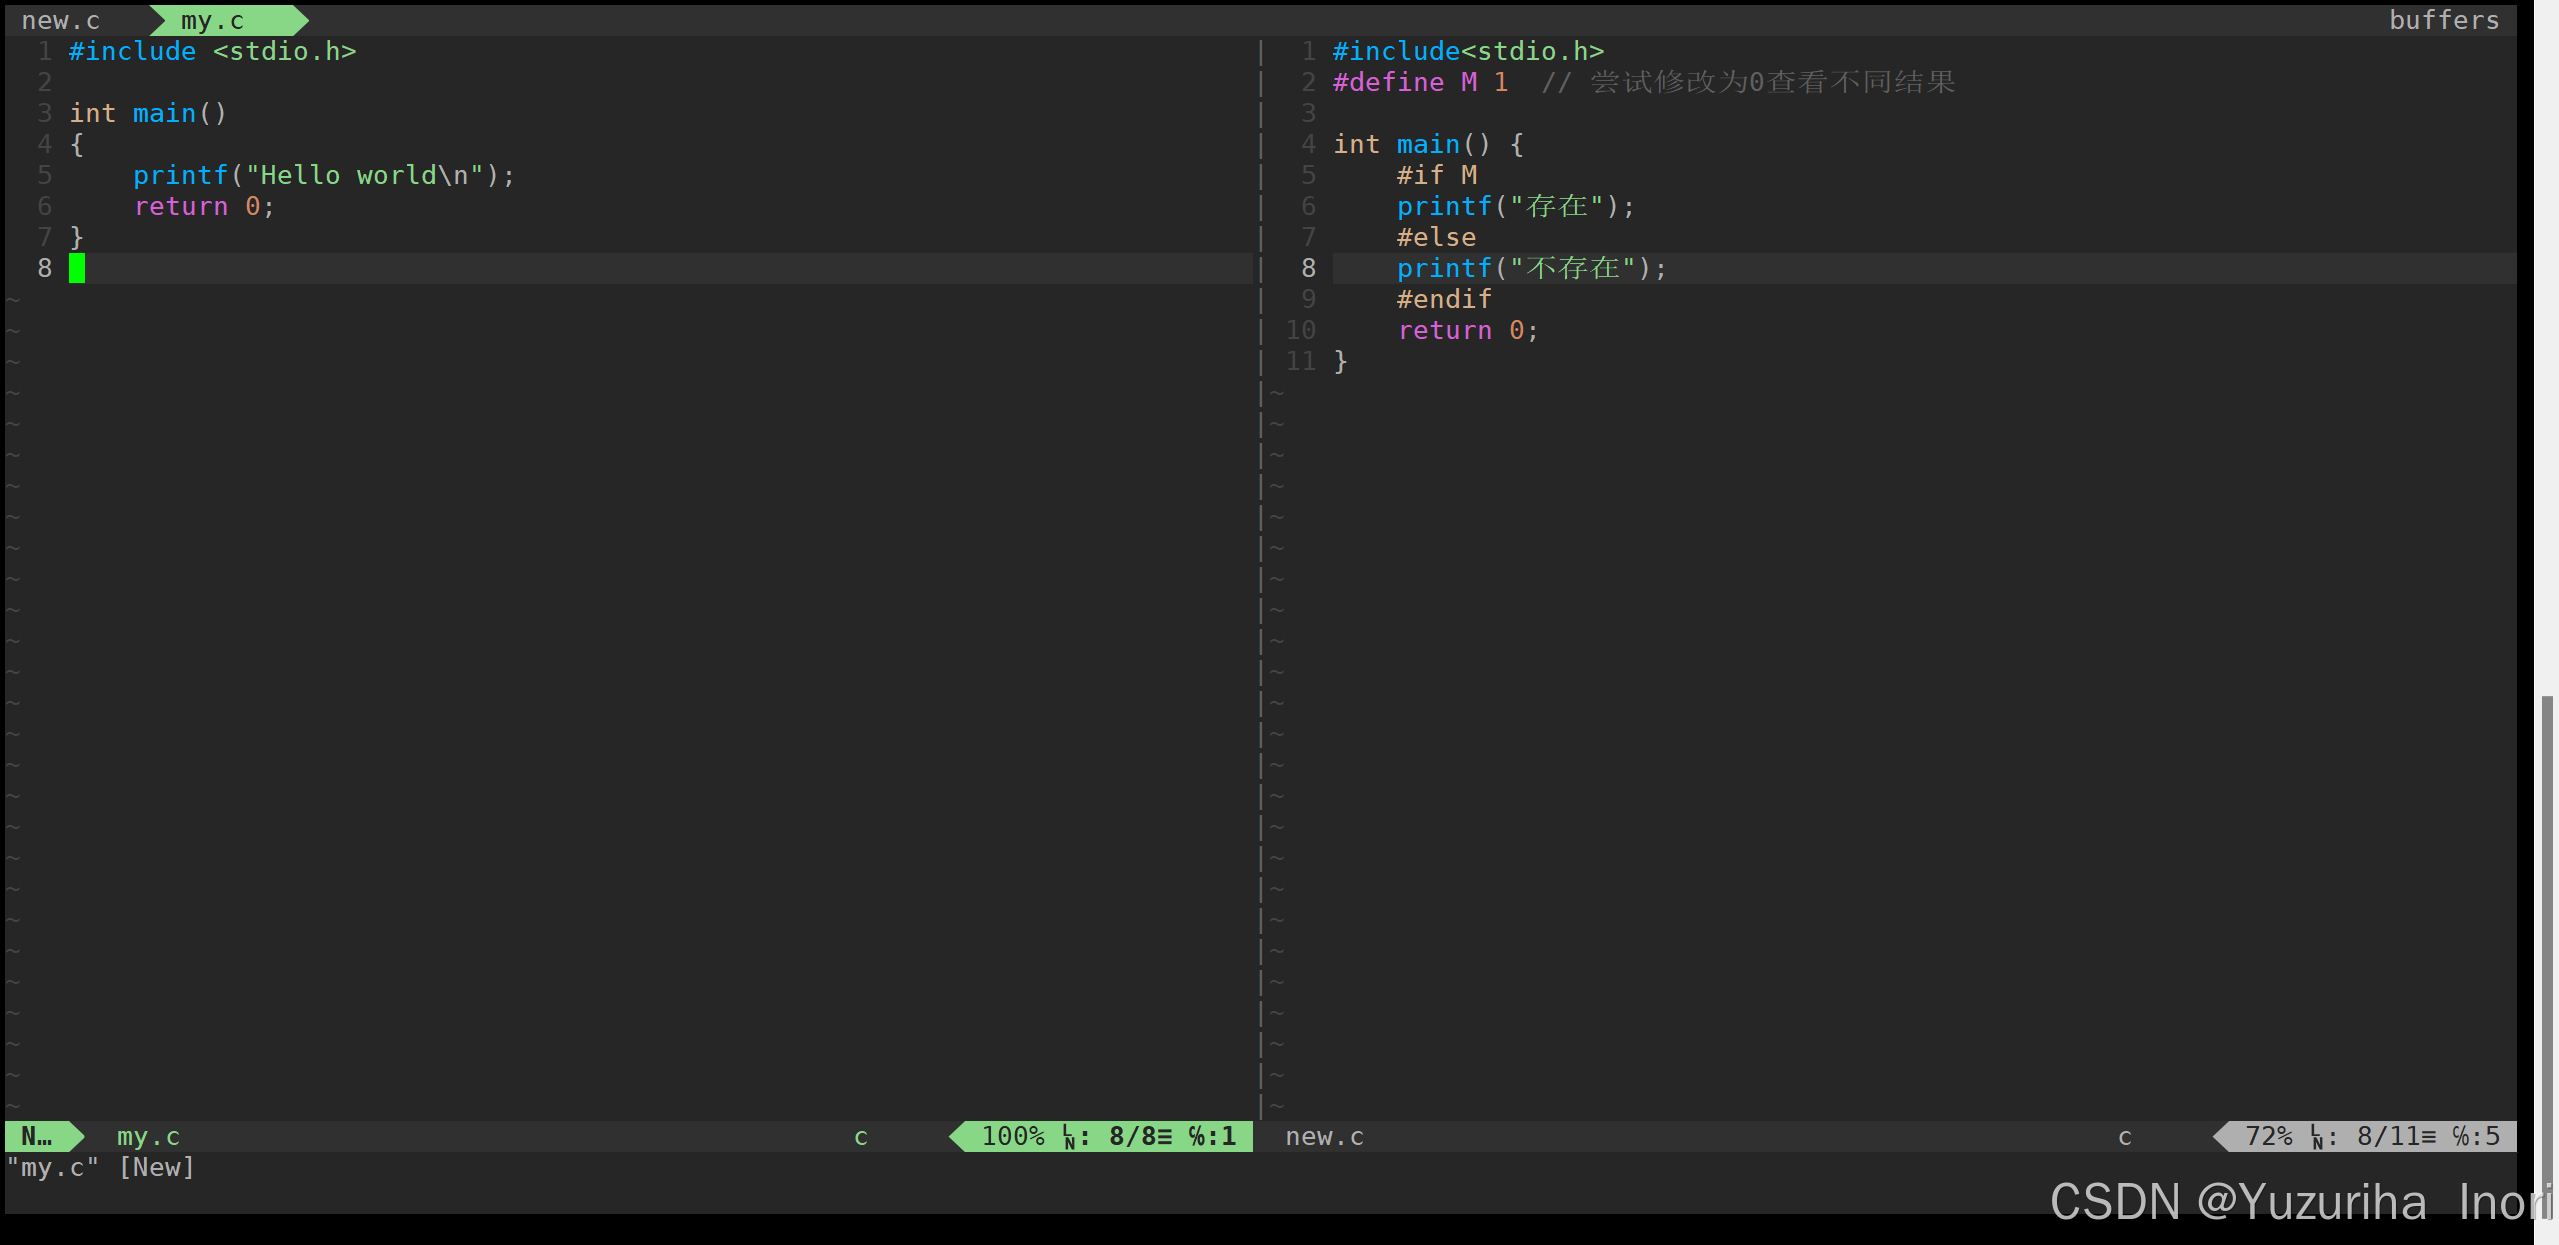Click the c filetype indicator in right statusline
The height and width of the screenshot is (1245, 2559).
tap(2124, 1136)
